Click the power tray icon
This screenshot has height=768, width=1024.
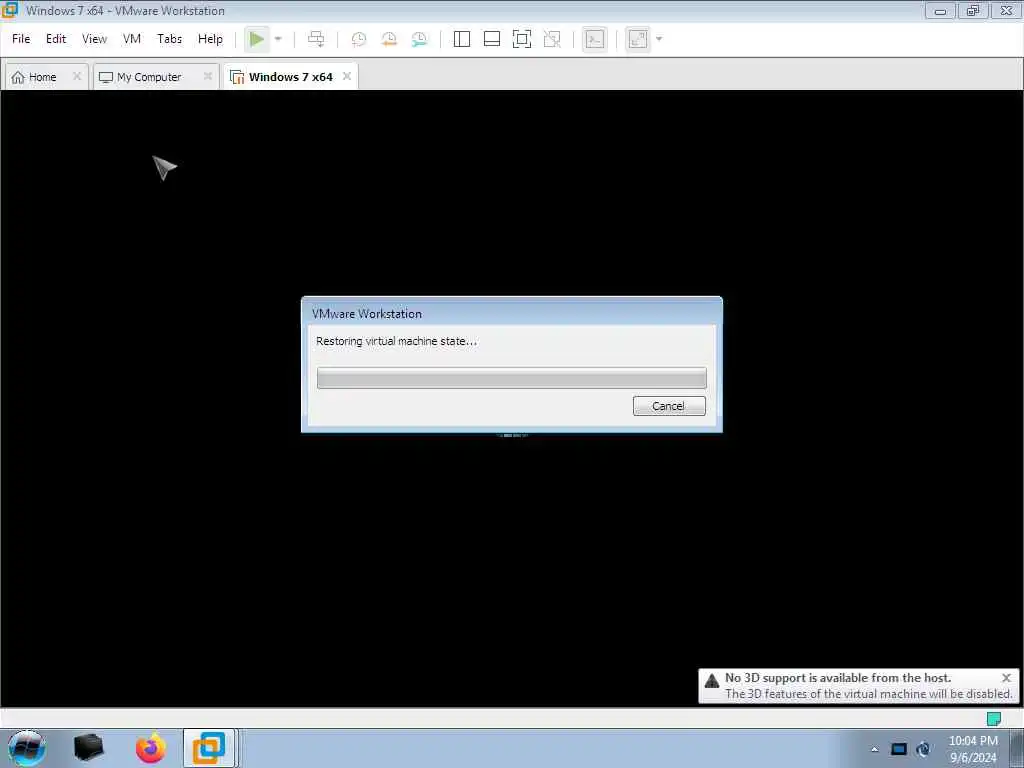923,749
